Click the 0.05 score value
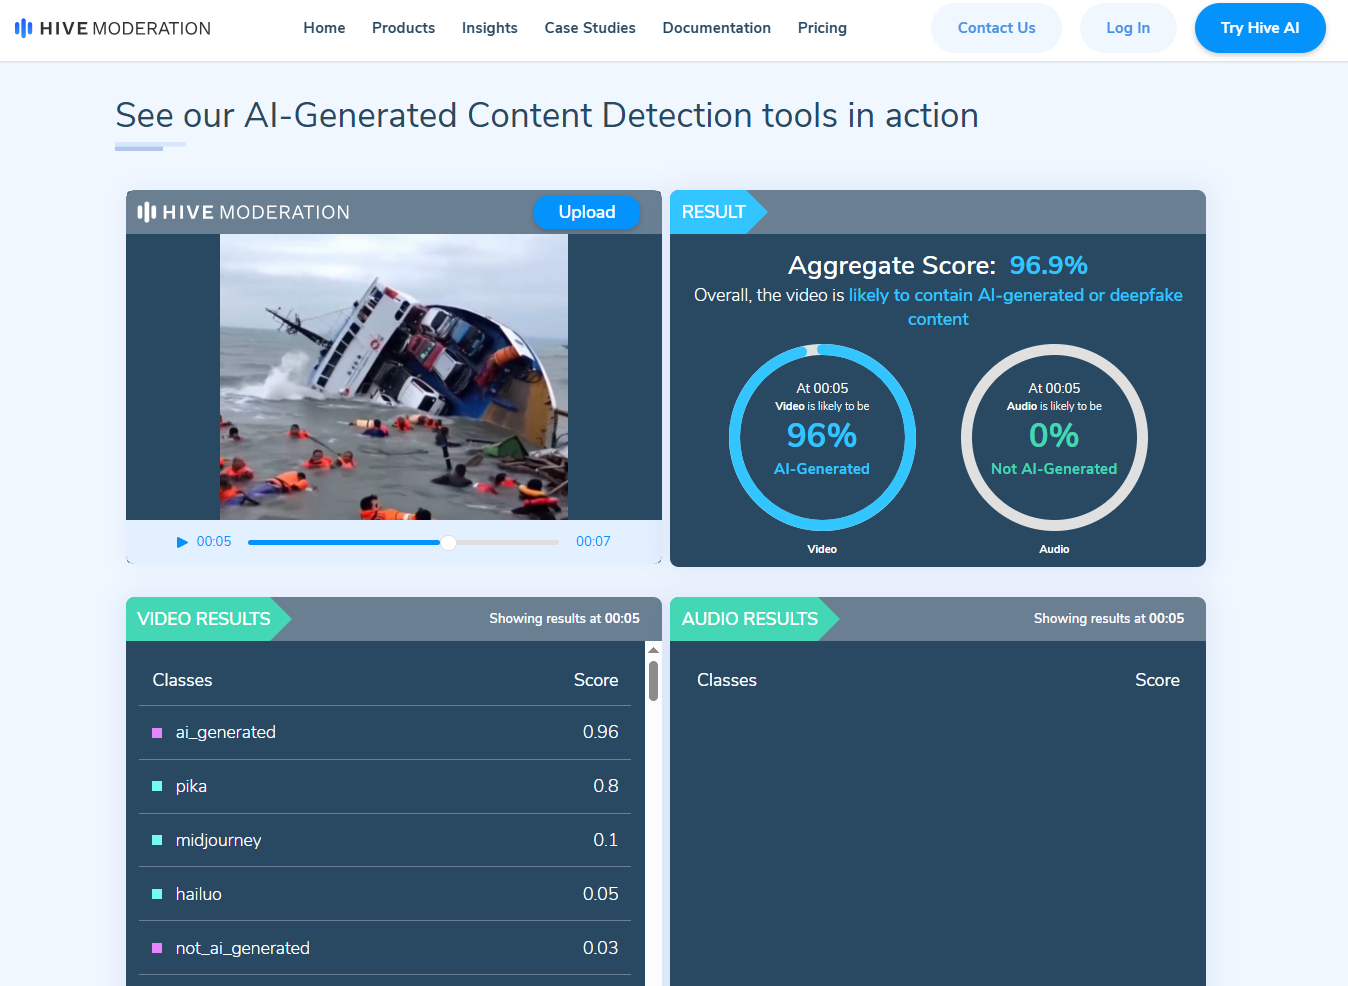1348x986 pixels. click(x=601, y=894)
